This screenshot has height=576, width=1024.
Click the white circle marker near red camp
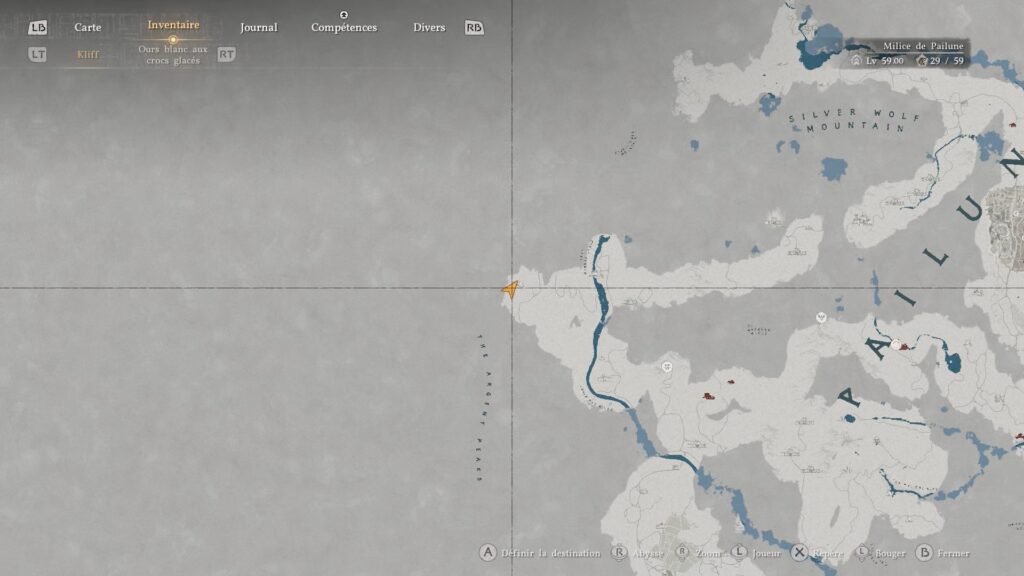[x=896, y=344]
